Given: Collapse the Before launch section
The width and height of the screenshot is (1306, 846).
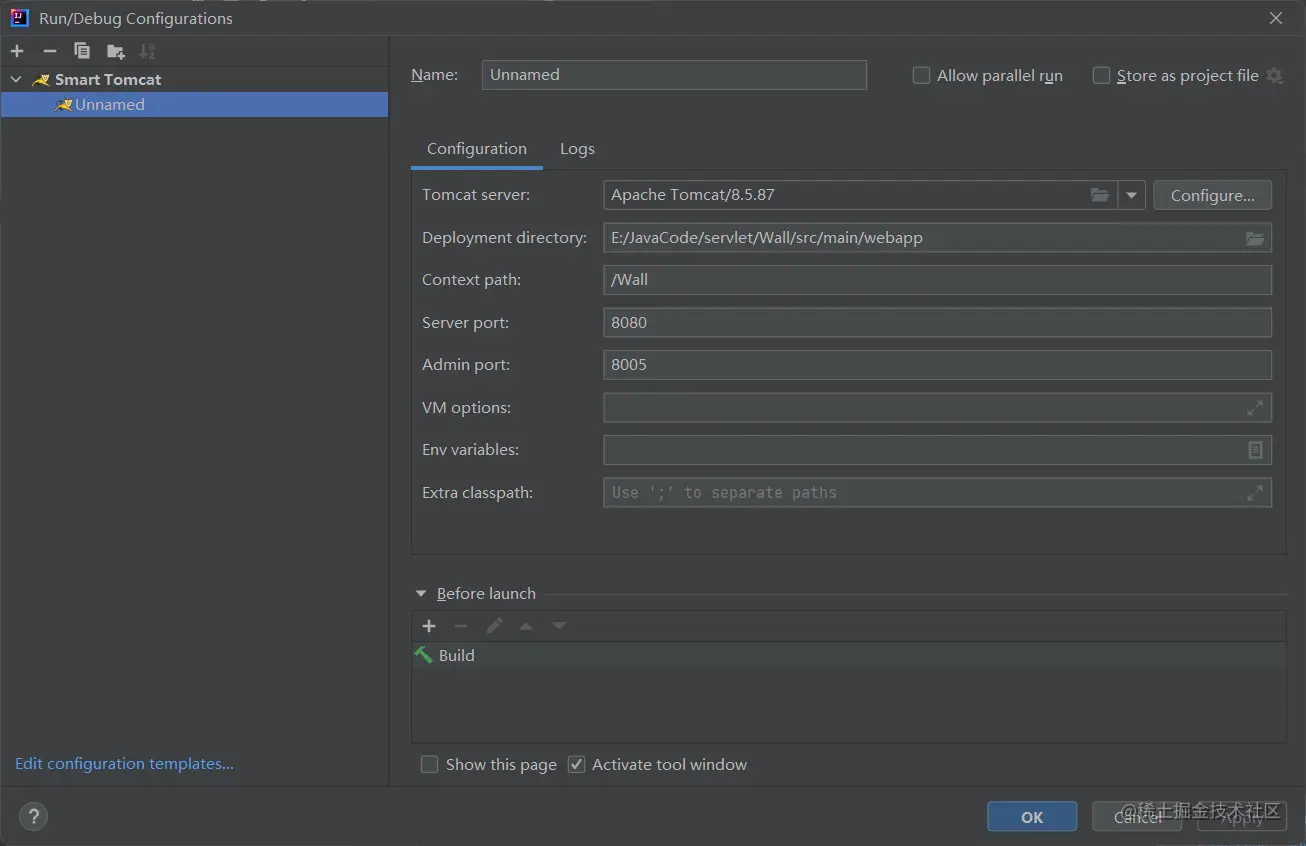Looking at the screenshot, I should (421, 594).
